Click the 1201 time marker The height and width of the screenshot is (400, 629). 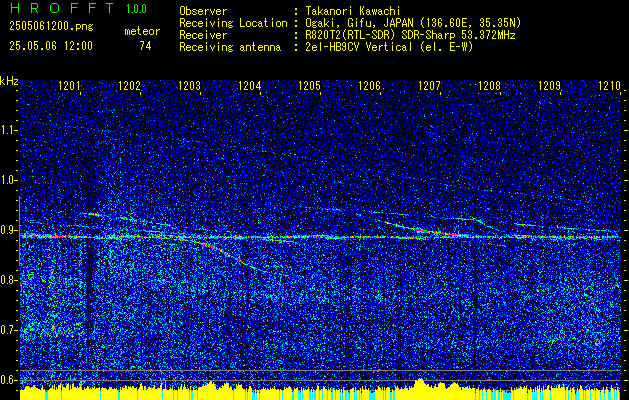(69, 86)
